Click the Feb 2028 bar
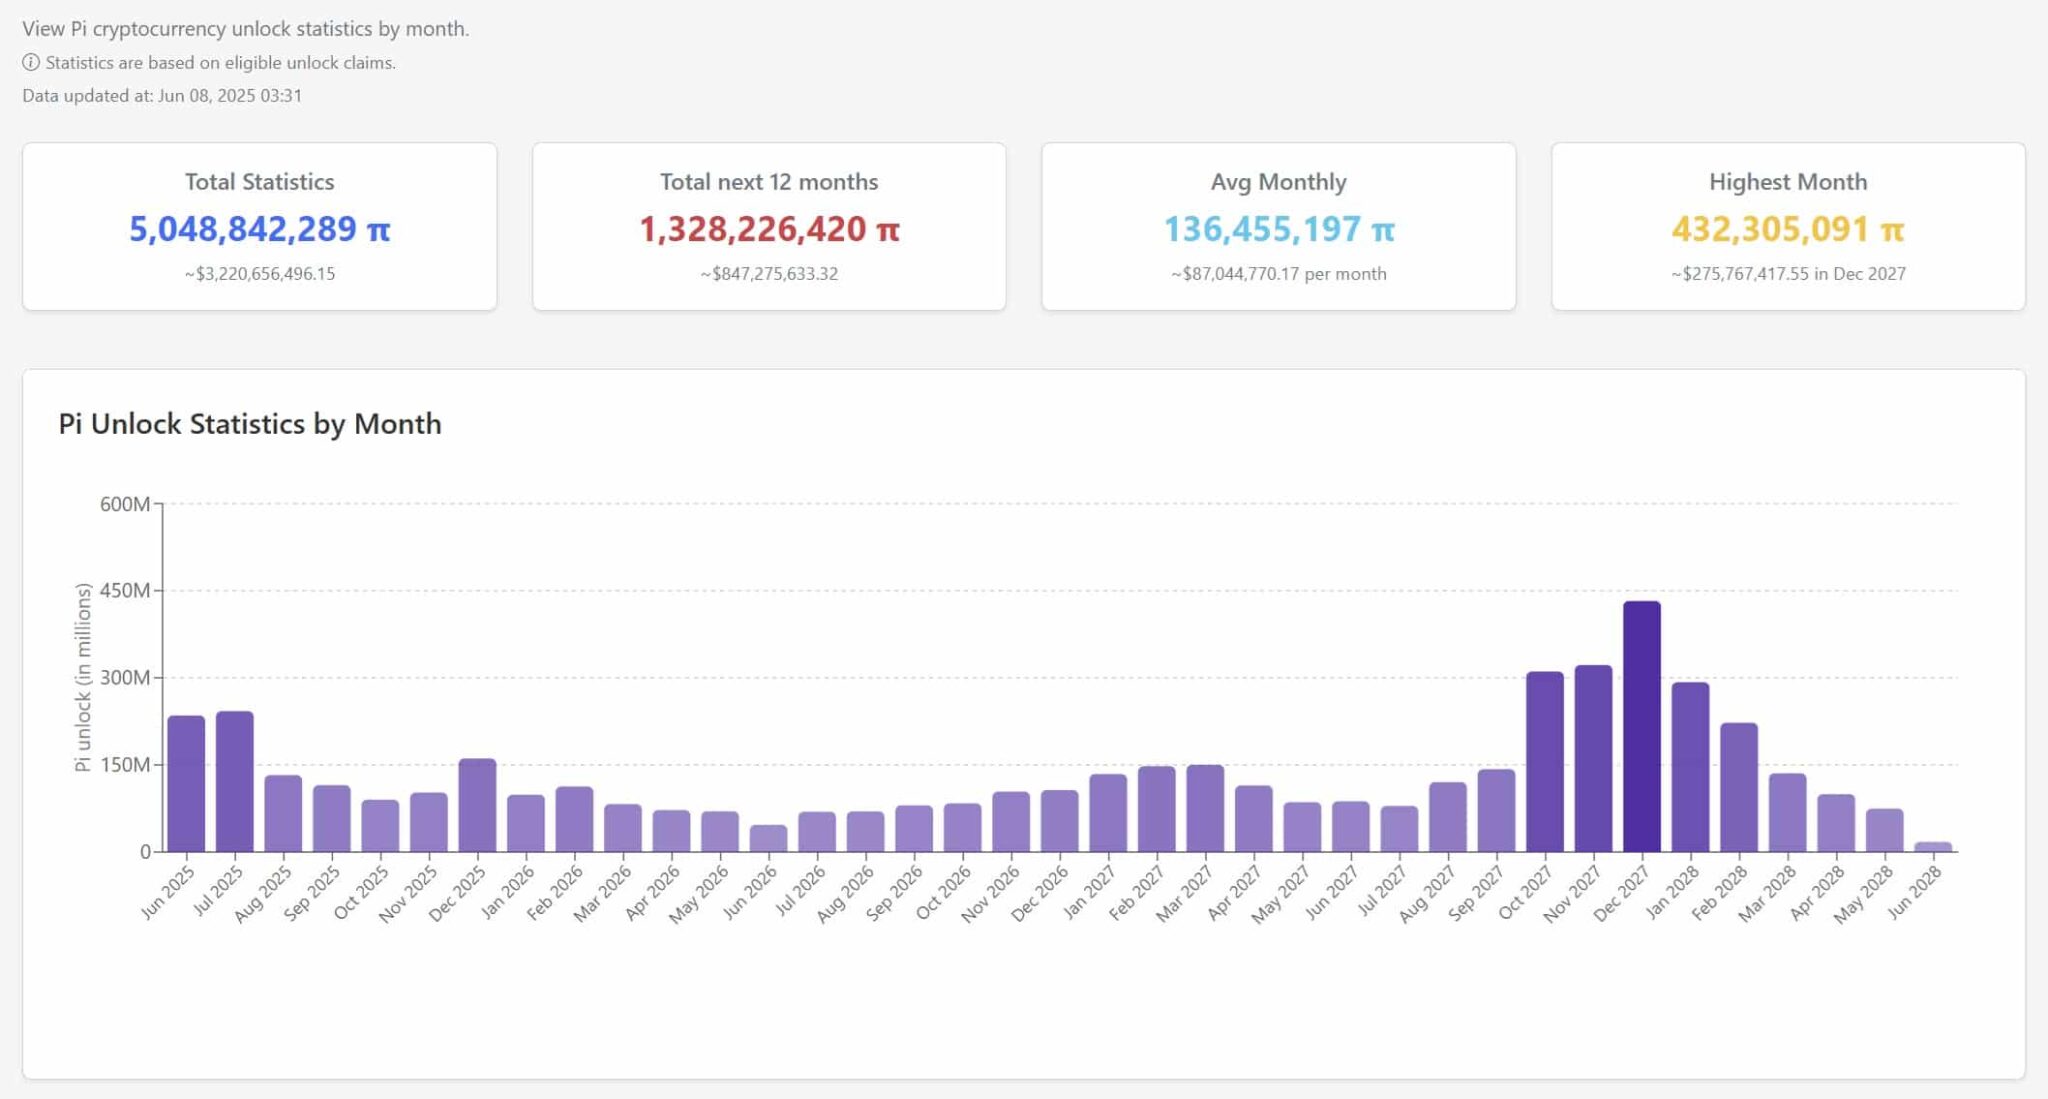 [1738, 788]
